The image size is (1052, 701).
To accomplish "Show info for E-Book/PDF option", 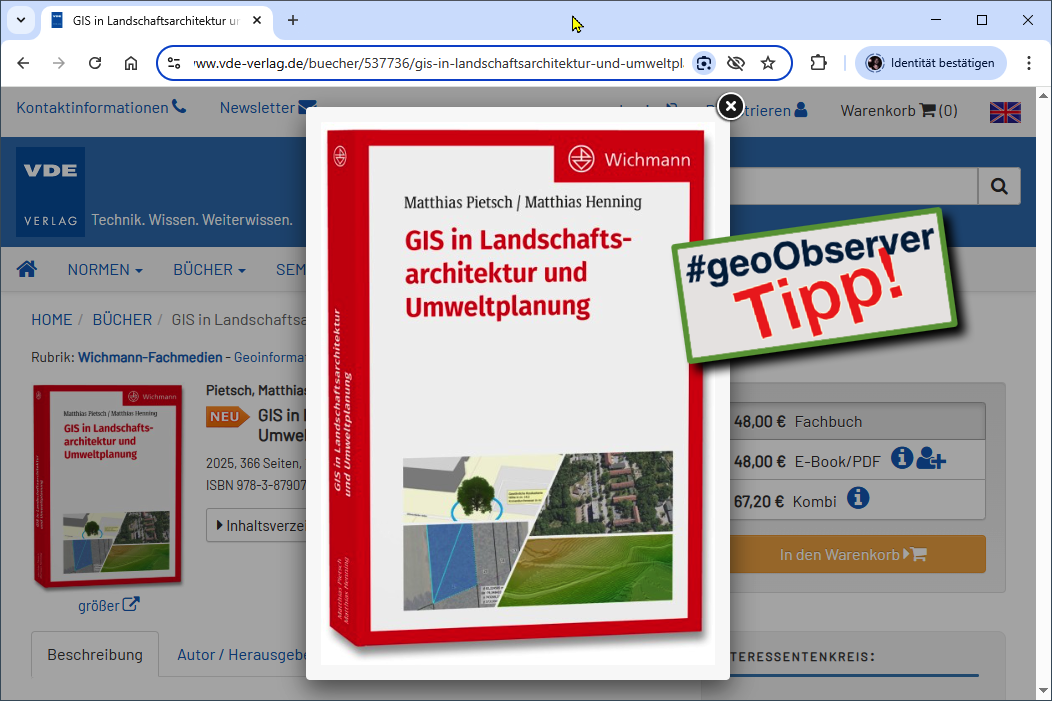I will pyautogui.click(x=902, y=458).
